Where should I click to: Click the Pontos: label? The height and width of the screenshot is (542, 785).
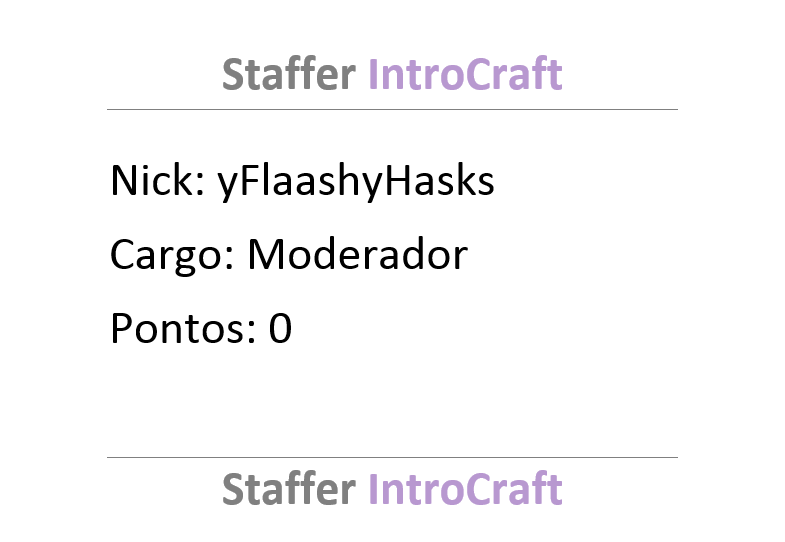coord(183,328)
